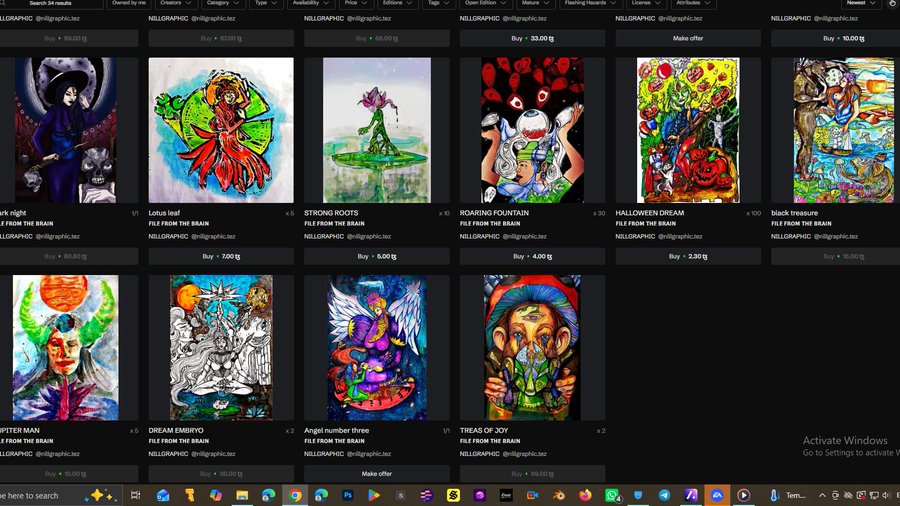Open the Editions filter dropdown
900x506 pixels.
click(x=398, y=3)
